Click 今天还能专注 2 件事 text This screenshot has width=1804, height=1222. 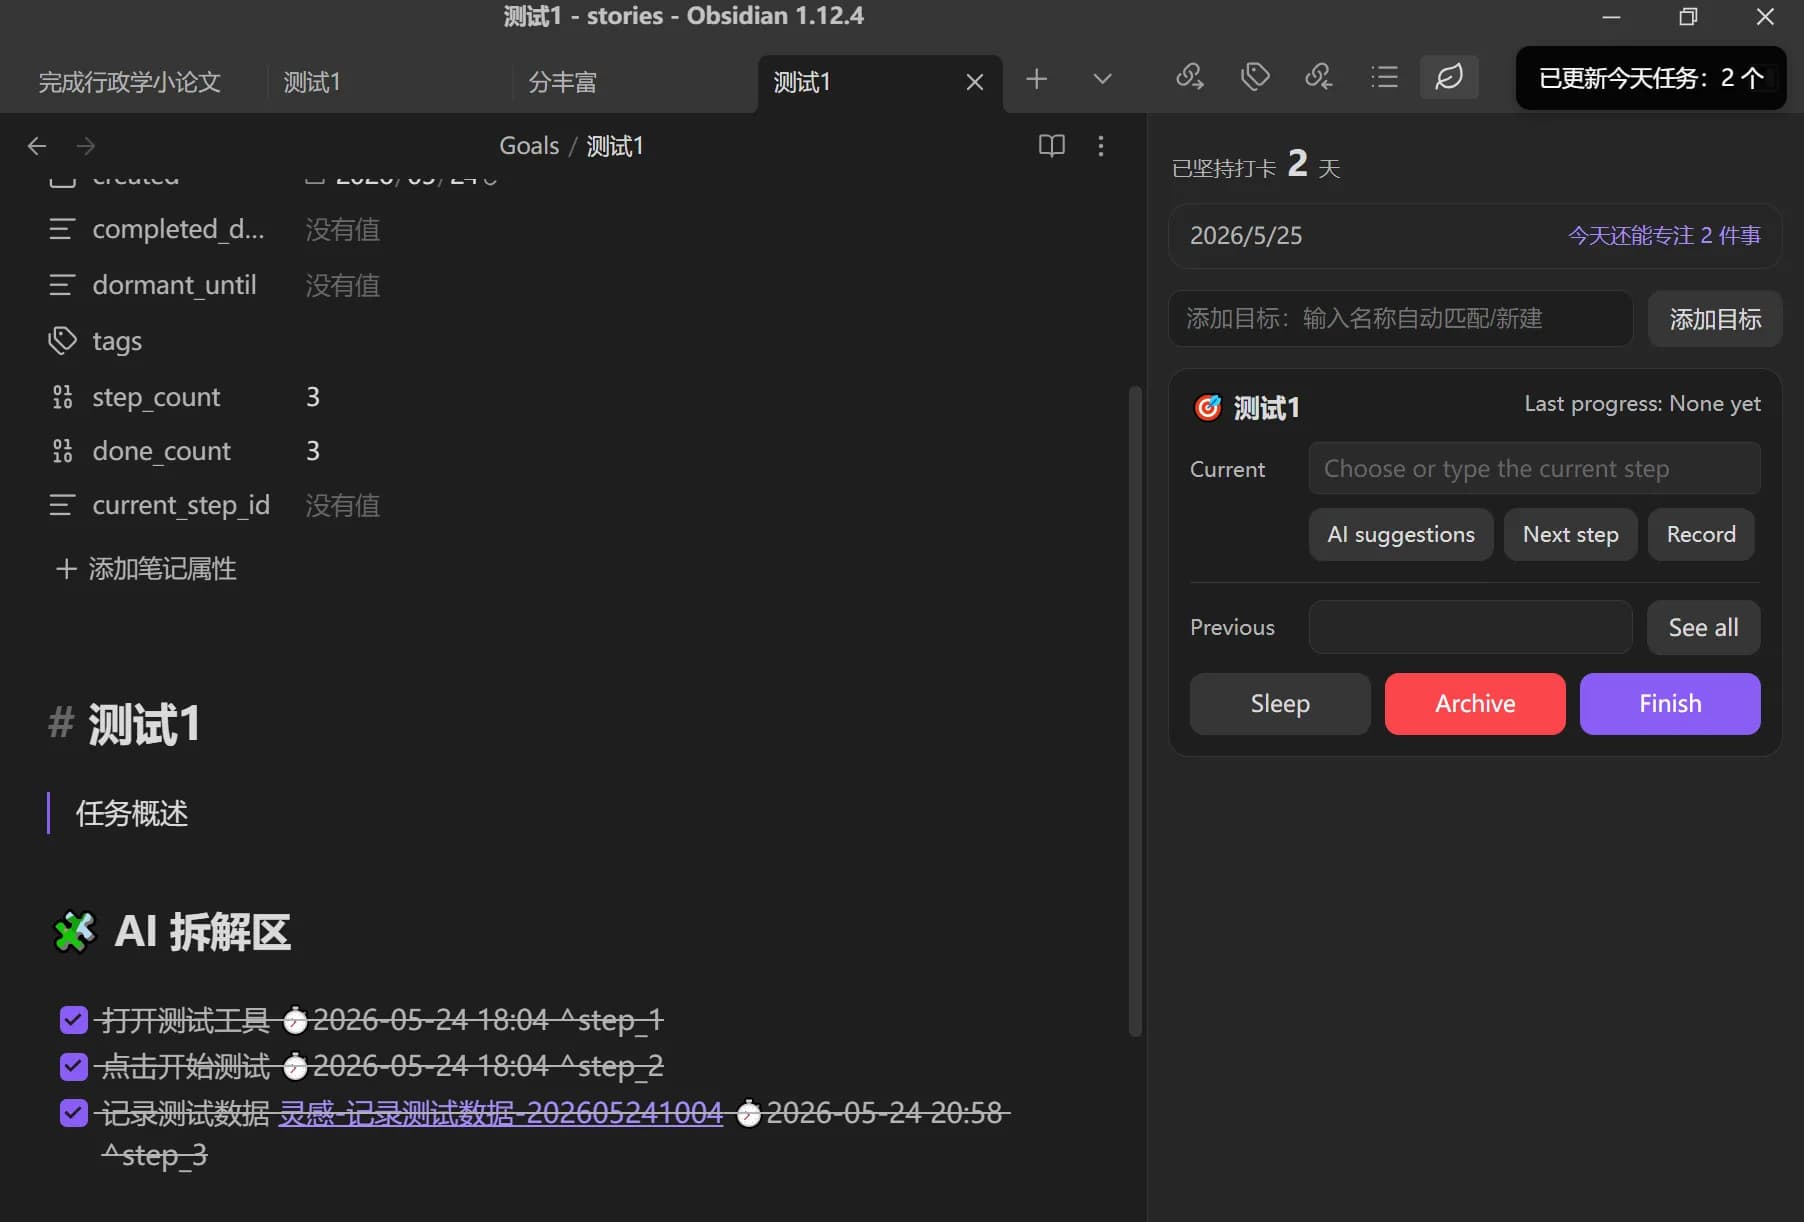1664,236
